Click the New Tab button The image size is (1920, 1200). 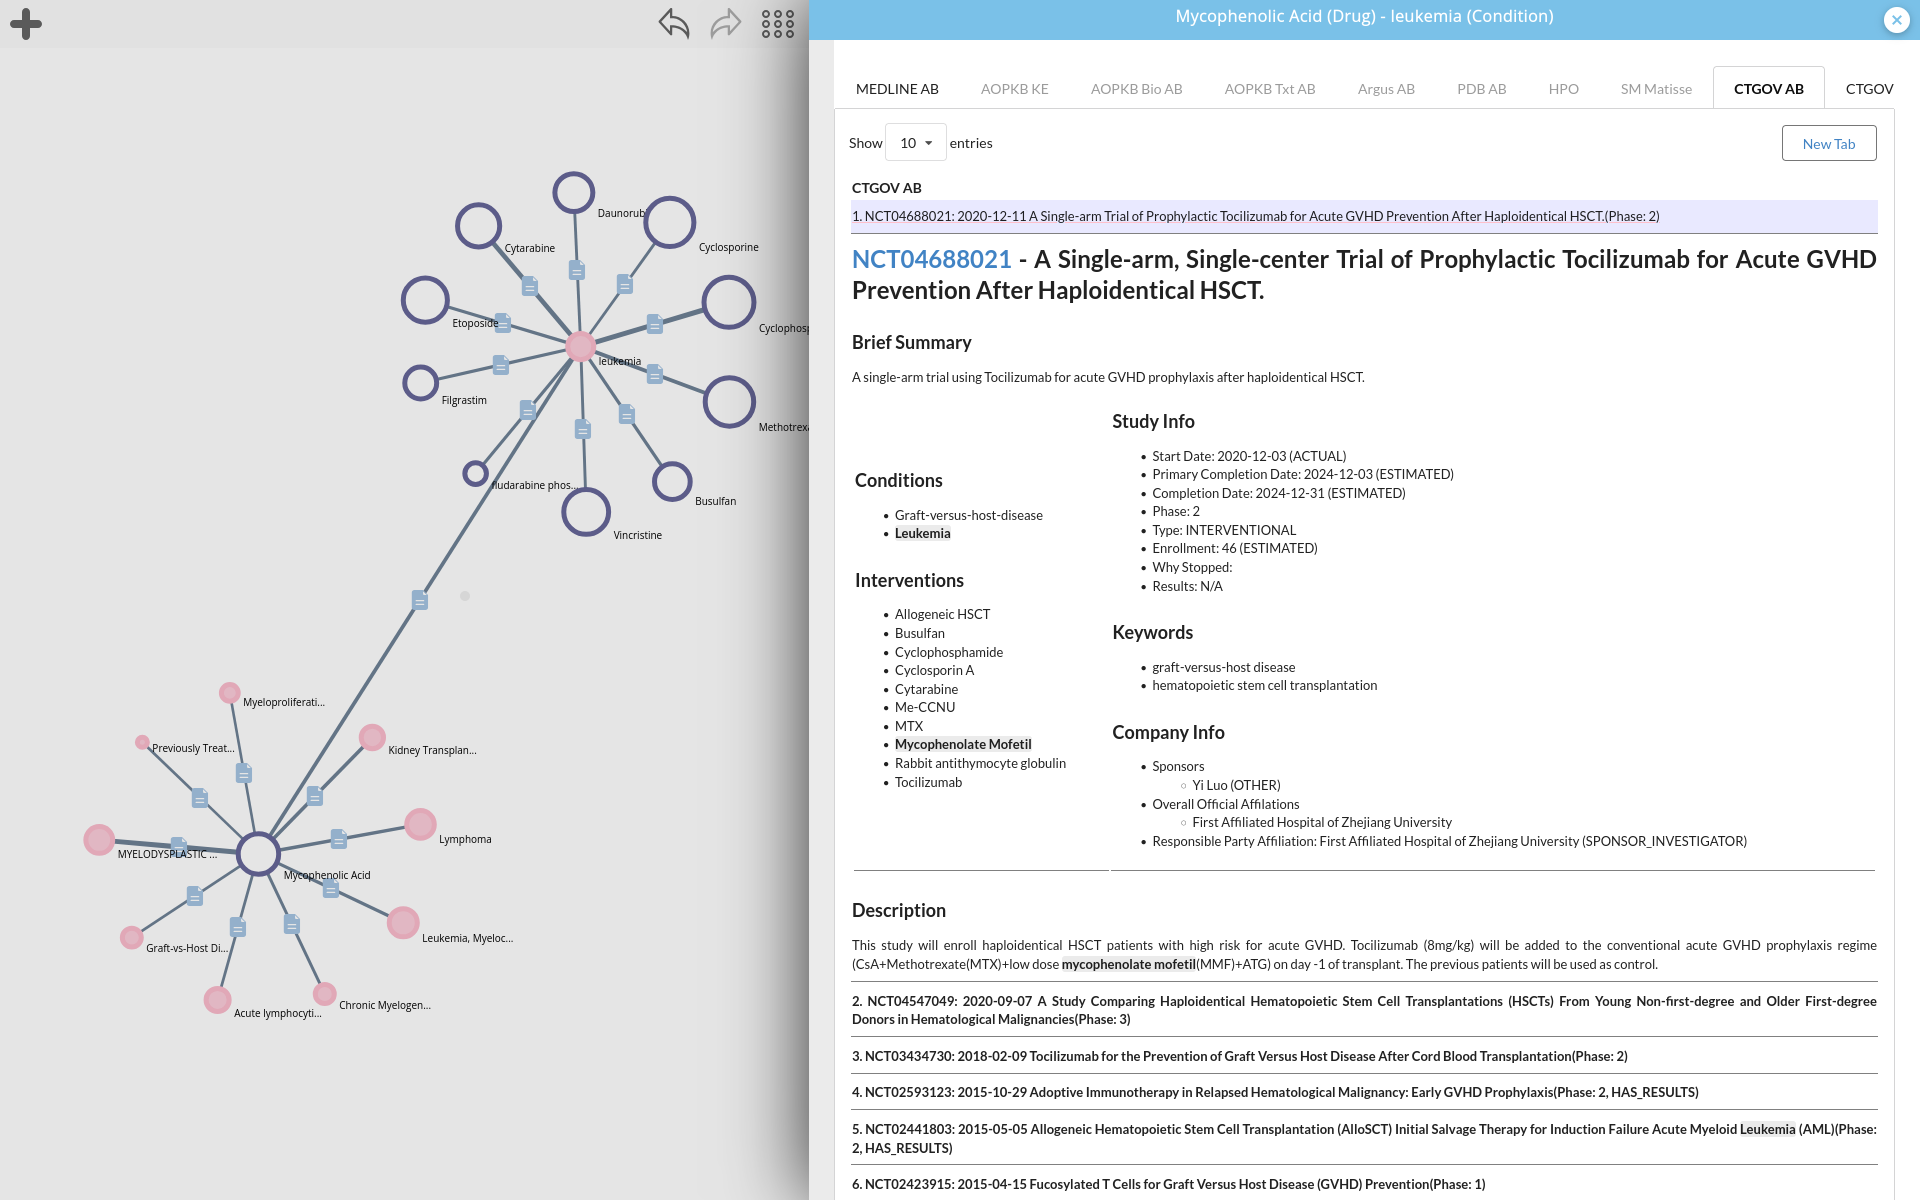(1828, 143)
